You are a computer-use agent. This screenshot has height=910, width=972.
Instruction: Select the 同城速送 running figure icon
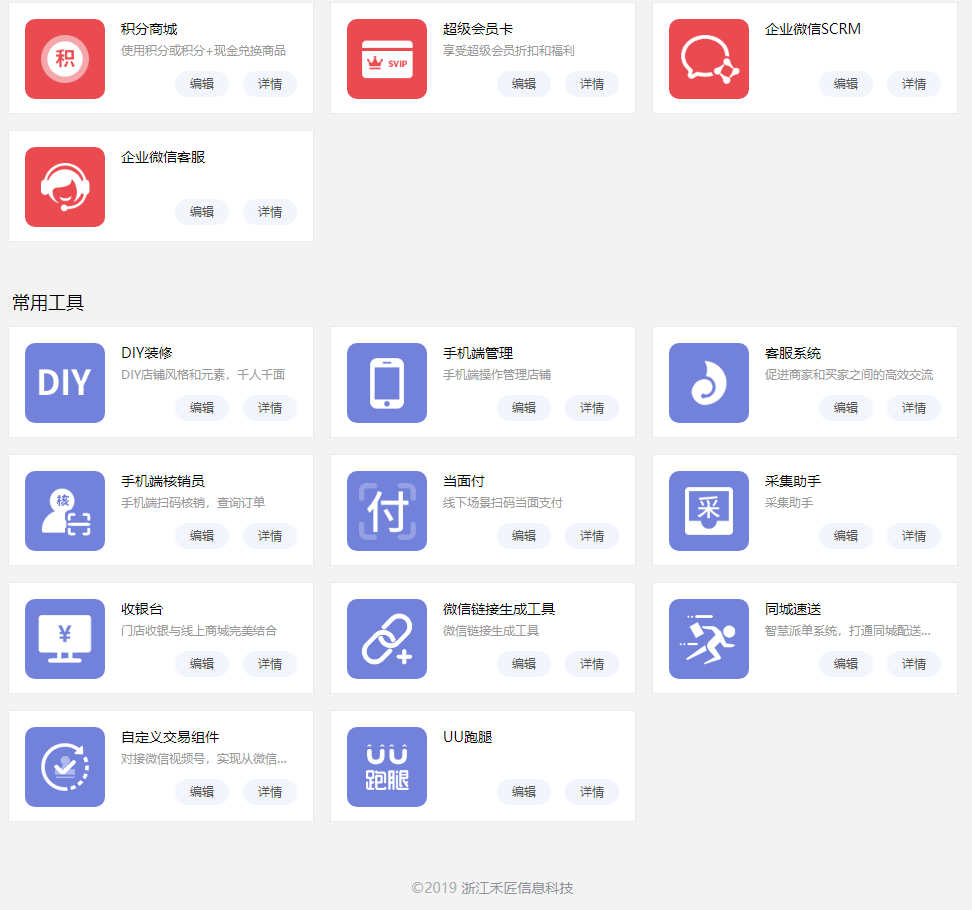pos(709,639)
